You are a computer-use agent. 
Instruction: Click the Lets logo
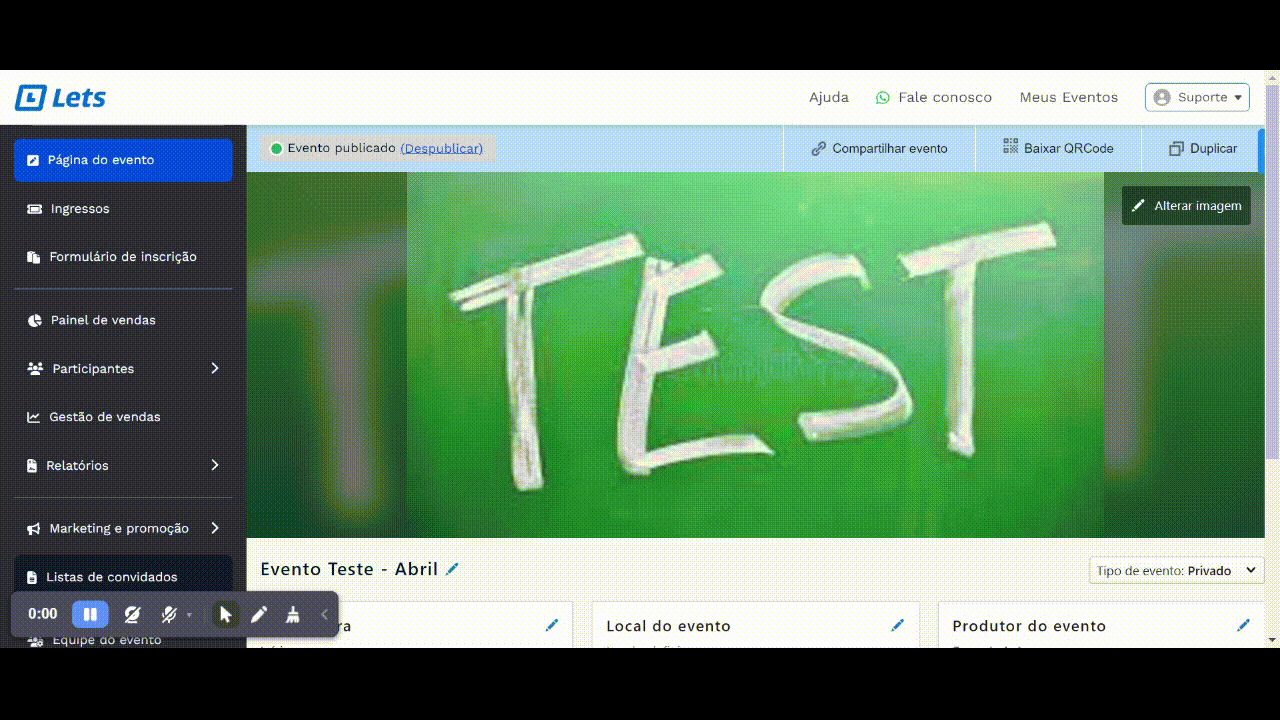tap(60, 97)
